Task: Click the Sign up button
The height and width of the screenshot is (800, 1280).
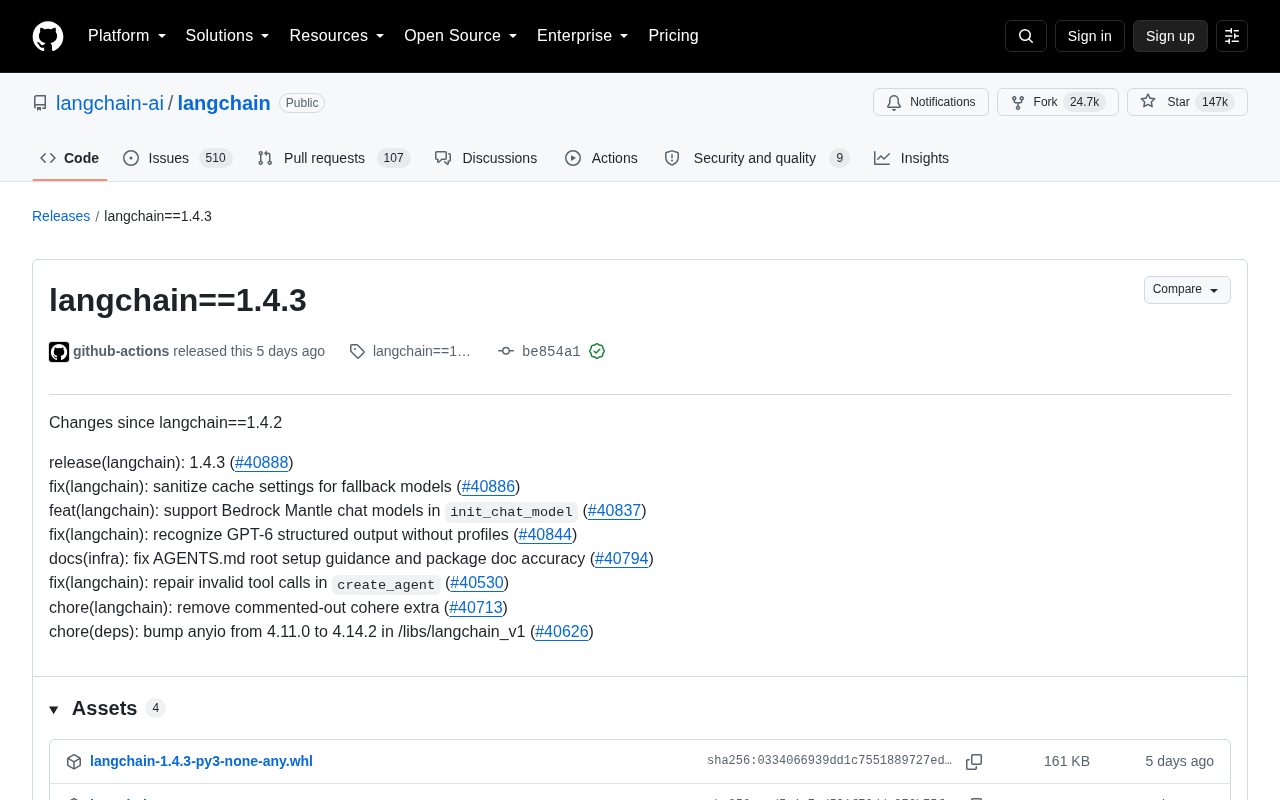Action: point(1170,36)
